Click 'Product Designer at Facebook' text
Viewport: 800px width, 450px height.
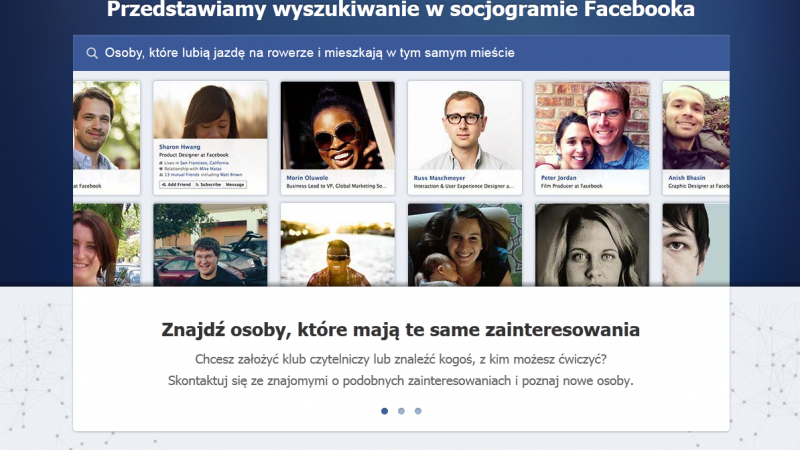[194, 155]
